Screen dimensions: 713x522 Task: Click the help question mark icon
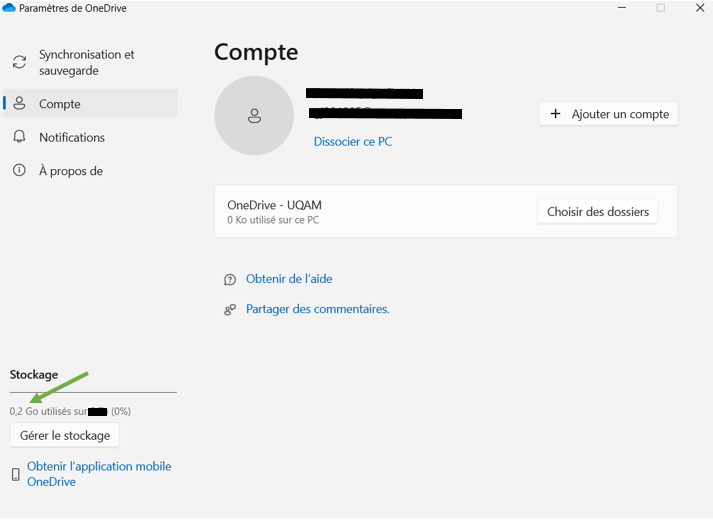pos(230,279)
